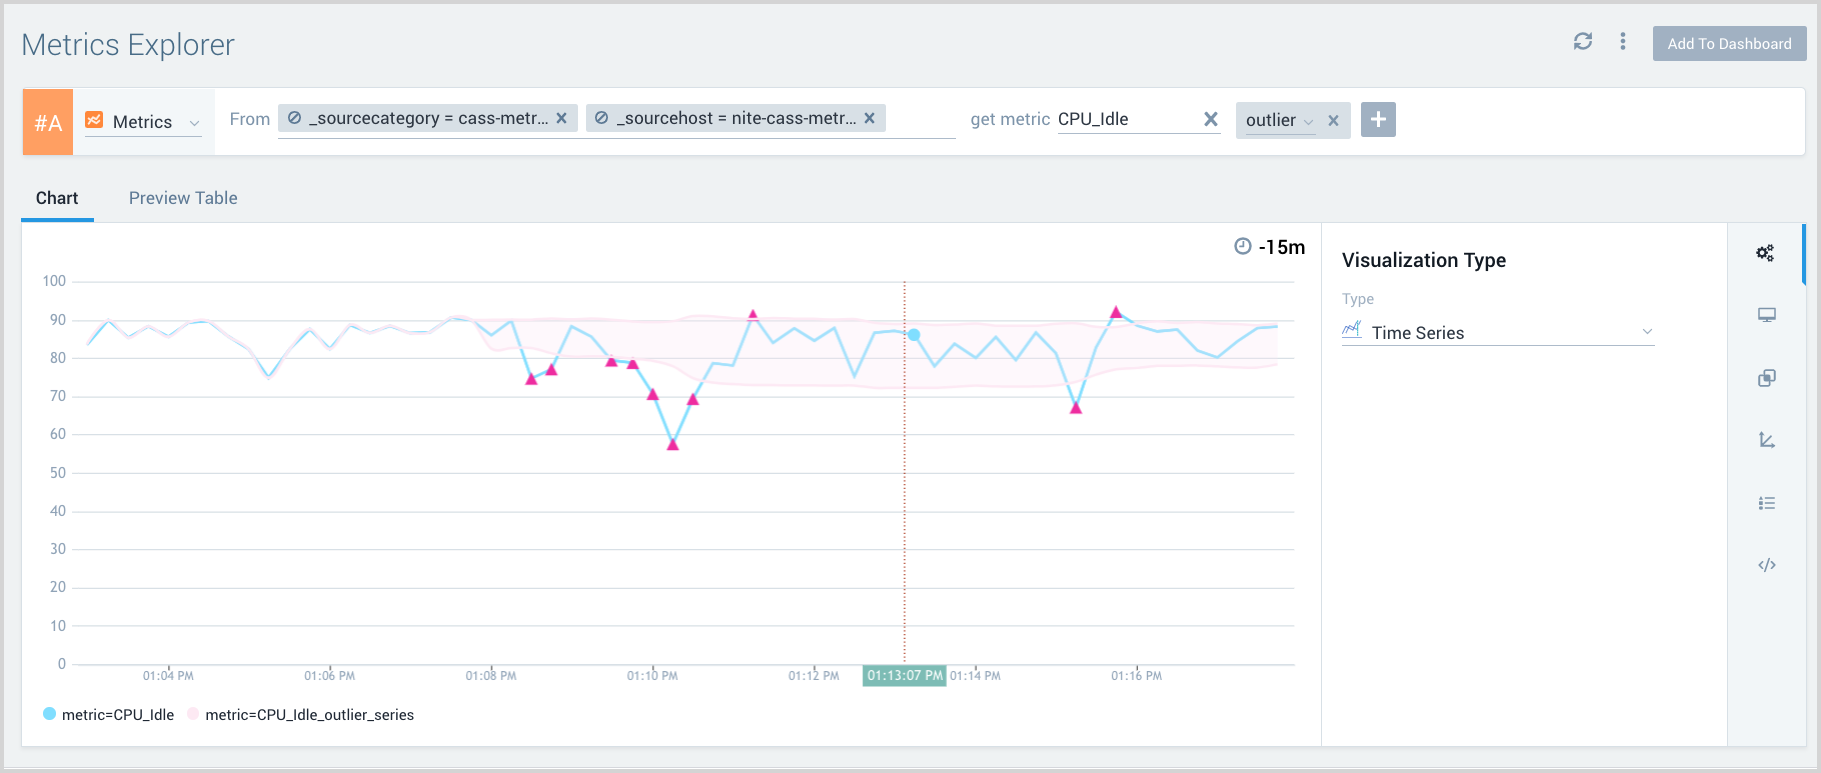Viewport: 1821px width, 773px height.
Task: Switch to the Preview Table tab
Action: pyautogui.click(x=183, y=198)
